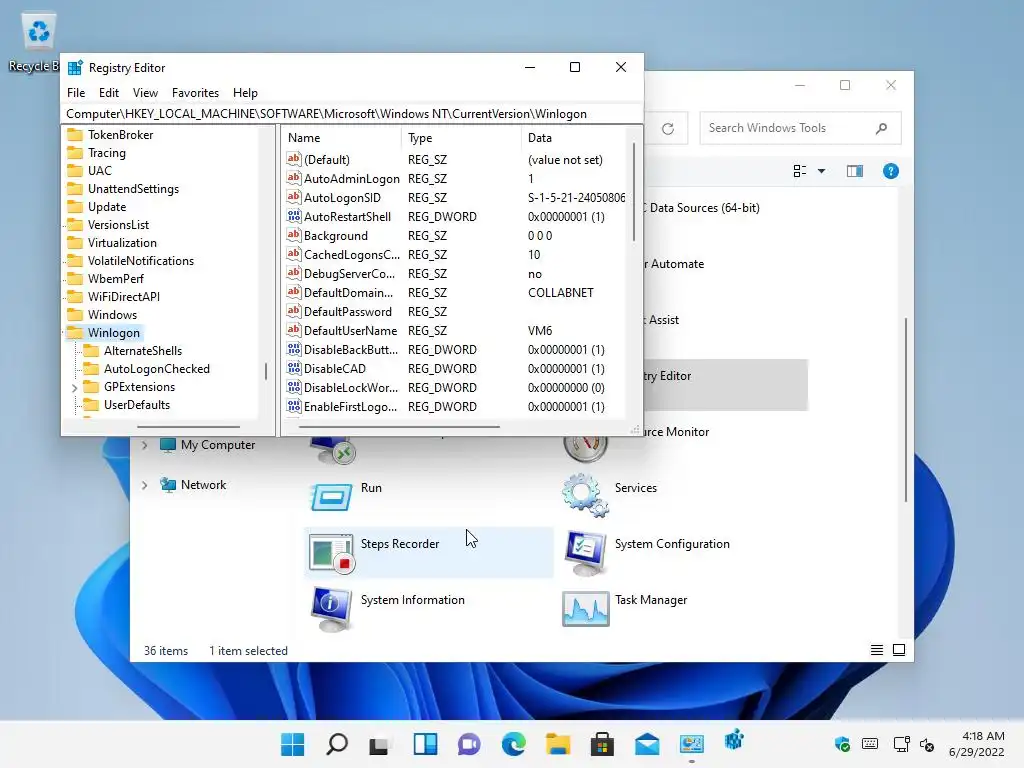Open the Windows Start button
This screenshot has width=1024, height=768.
click(293, 744)
